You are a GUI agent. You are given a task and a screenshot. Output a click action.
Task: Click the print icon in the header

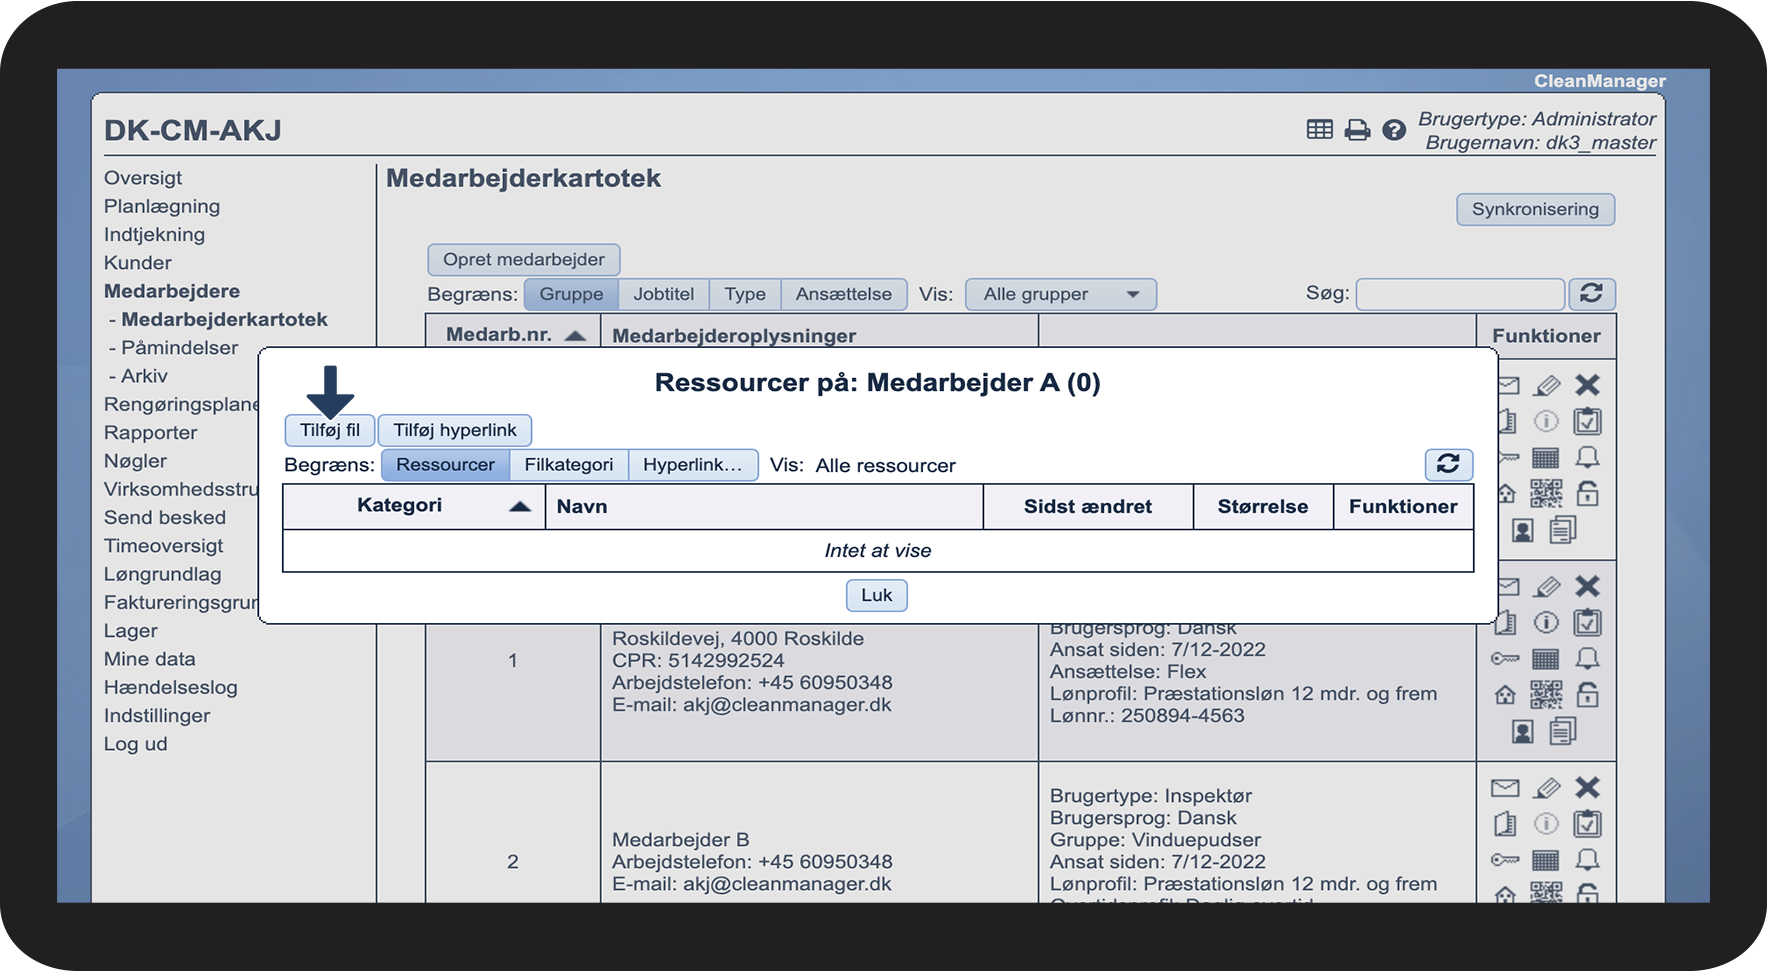(x=1357, y=130)
